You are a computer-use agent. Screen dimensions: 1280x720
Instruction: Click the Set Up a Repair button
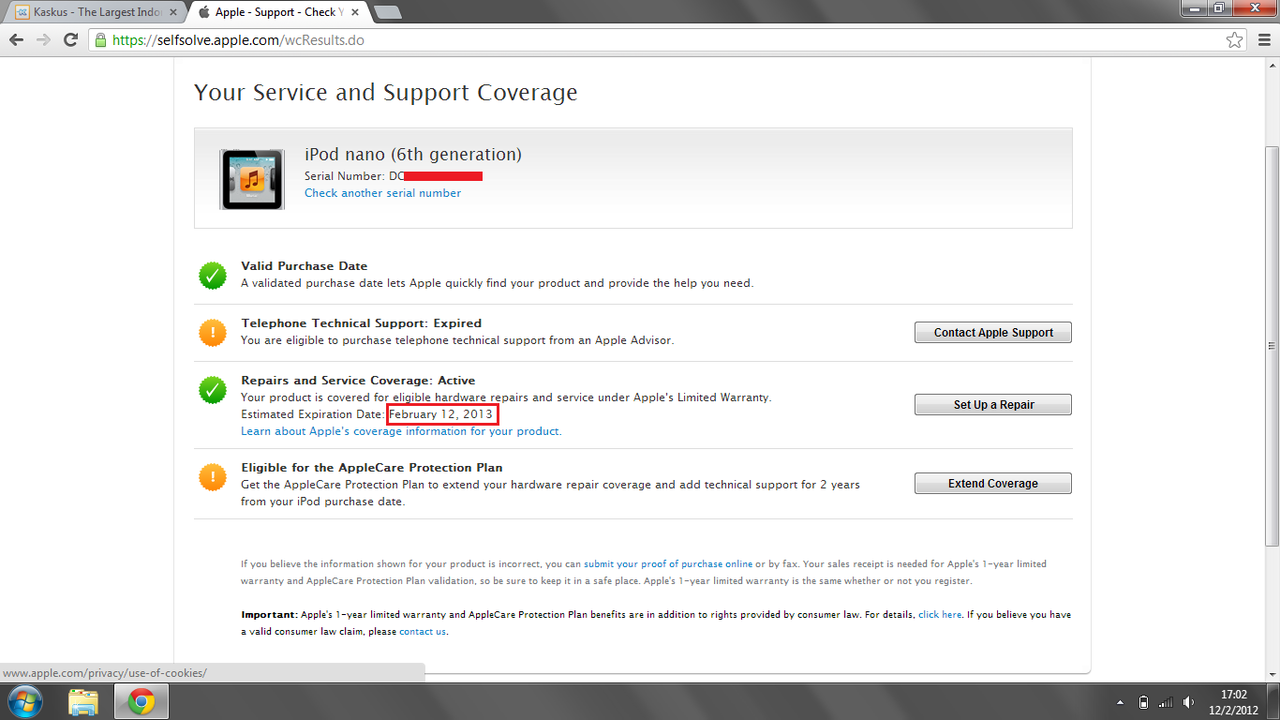click(993, 405)
